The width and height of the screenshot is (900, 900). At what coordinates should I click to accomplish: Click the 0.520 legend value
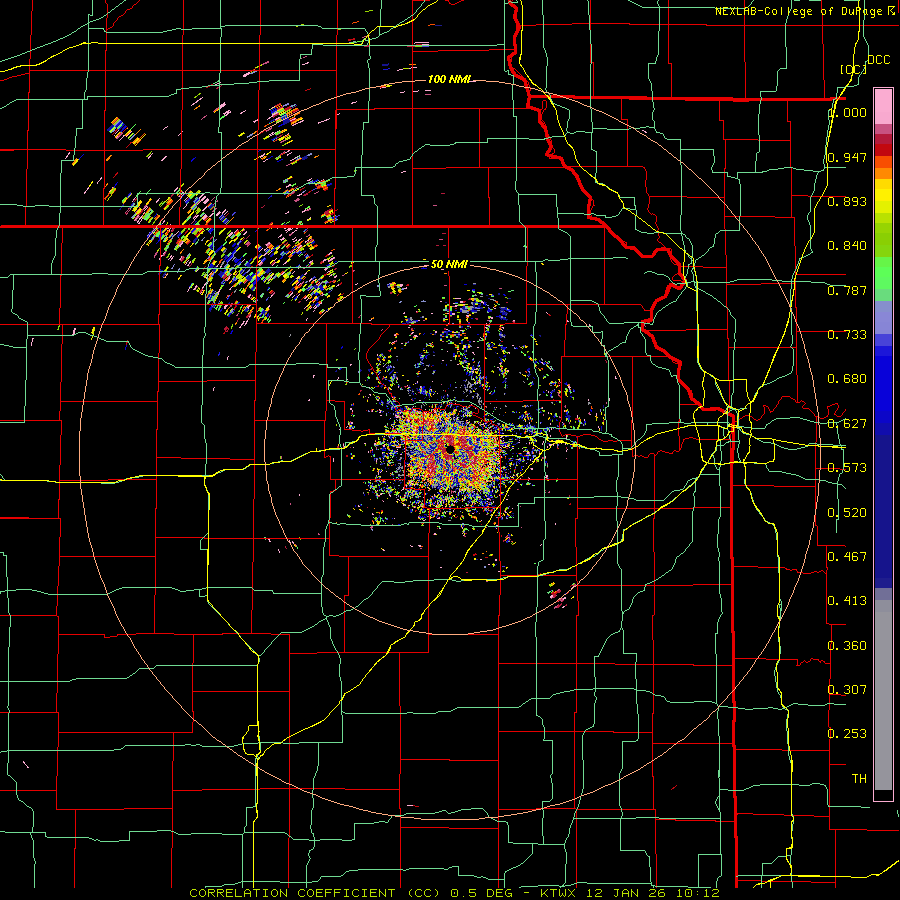[847, 513]
